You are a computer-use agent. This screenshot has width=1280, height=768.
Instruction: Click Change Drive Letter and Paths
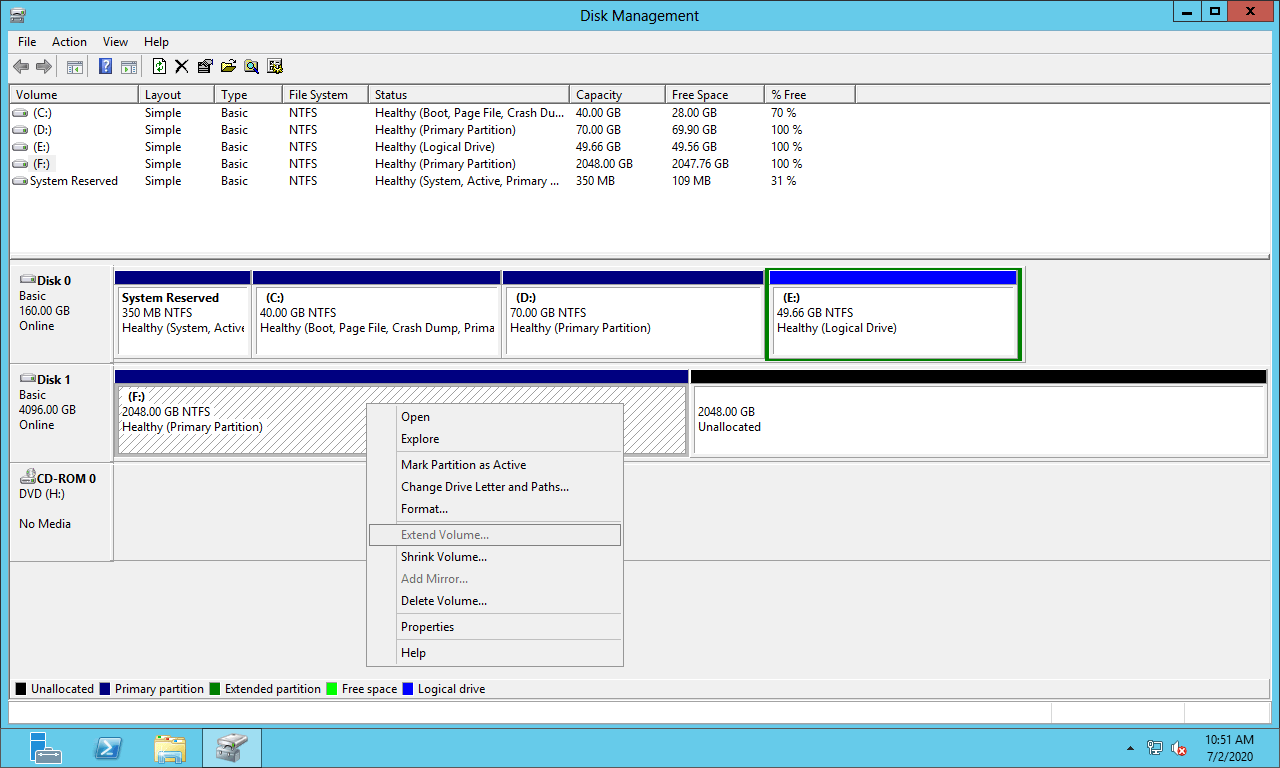484,487
